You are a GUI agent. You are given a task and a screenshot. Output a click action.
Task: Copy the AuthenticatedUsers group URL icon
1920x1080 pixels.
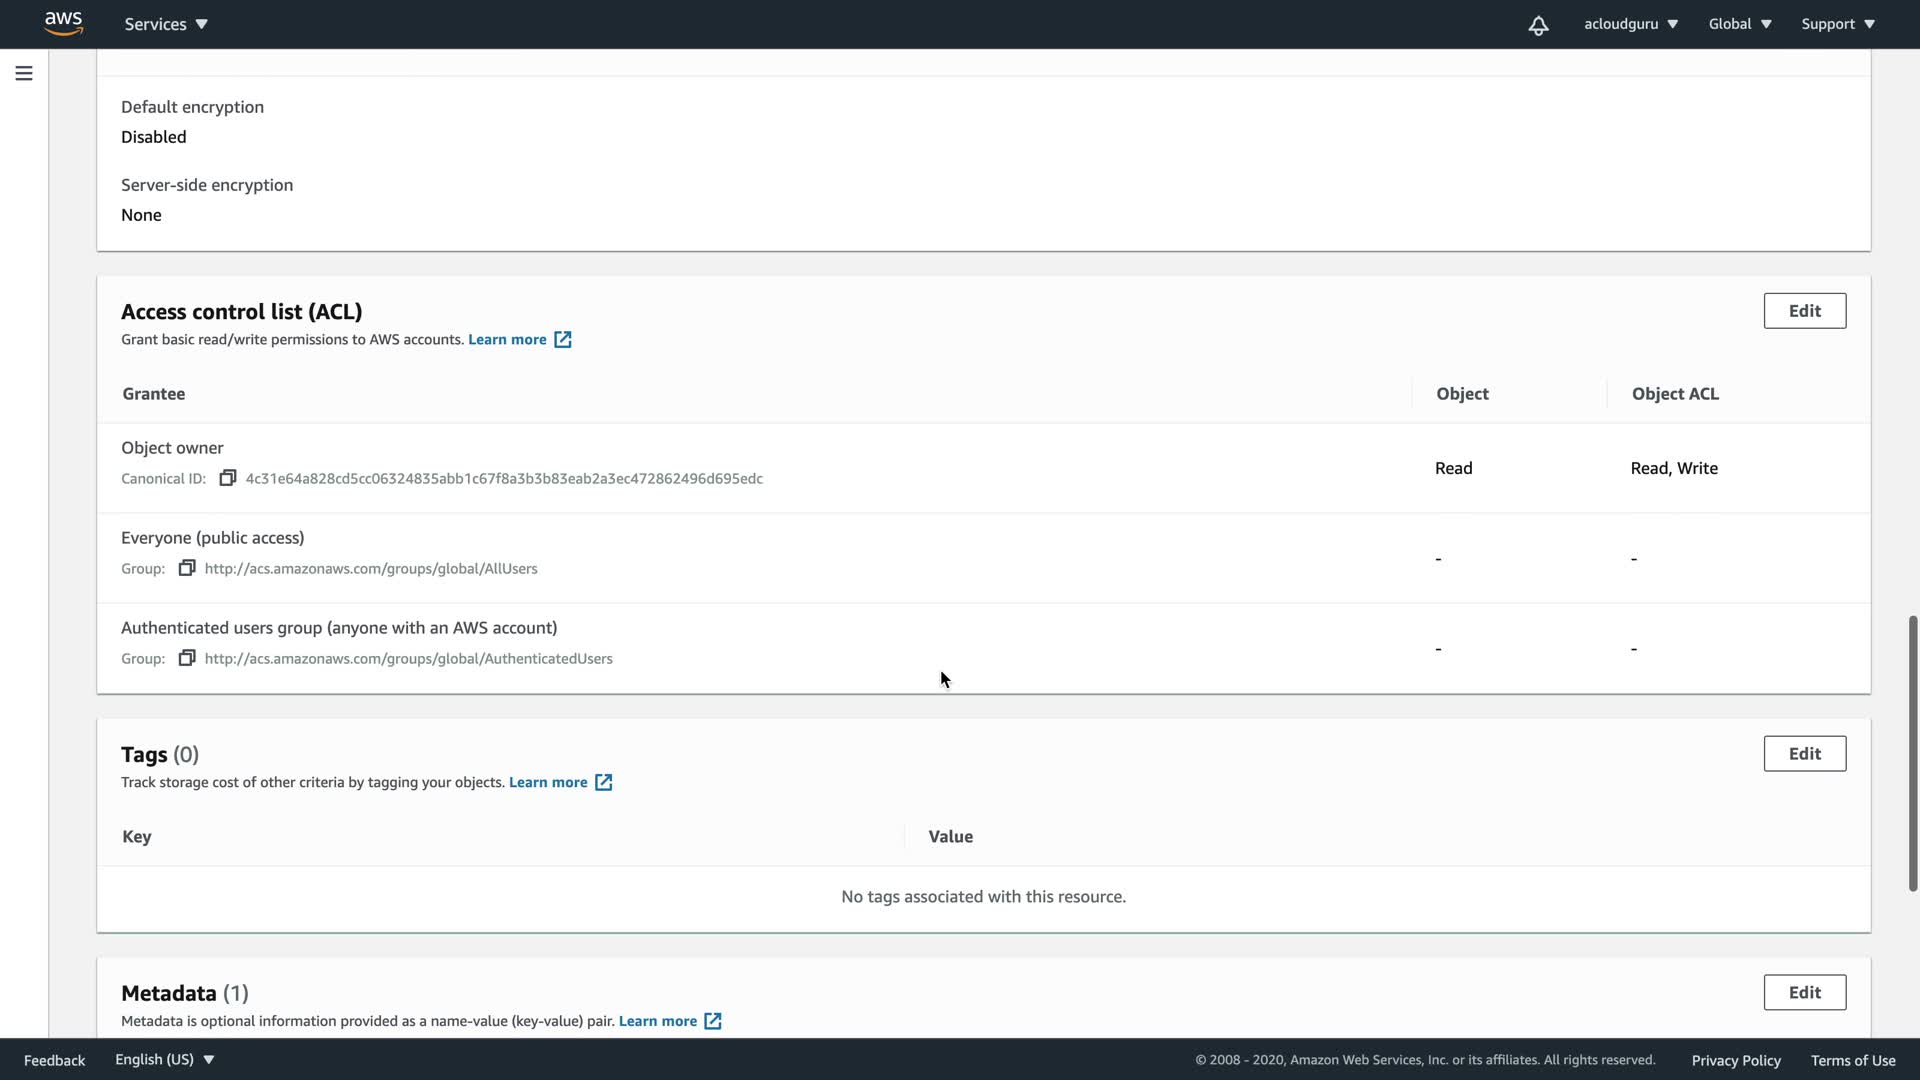pyautogui.click(x=186, y=658)
